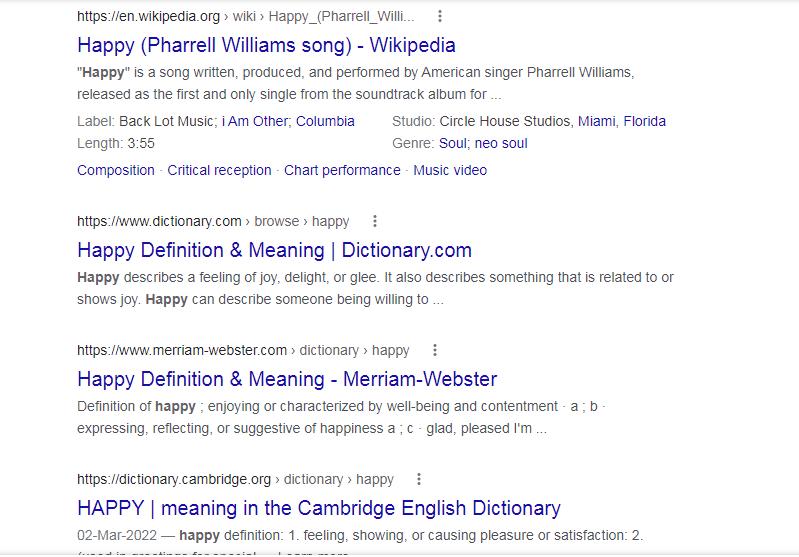The image size is (799, 557).
Task: Open the Dictionary.com result's three-dot menu
Action: tap(375, 221)
